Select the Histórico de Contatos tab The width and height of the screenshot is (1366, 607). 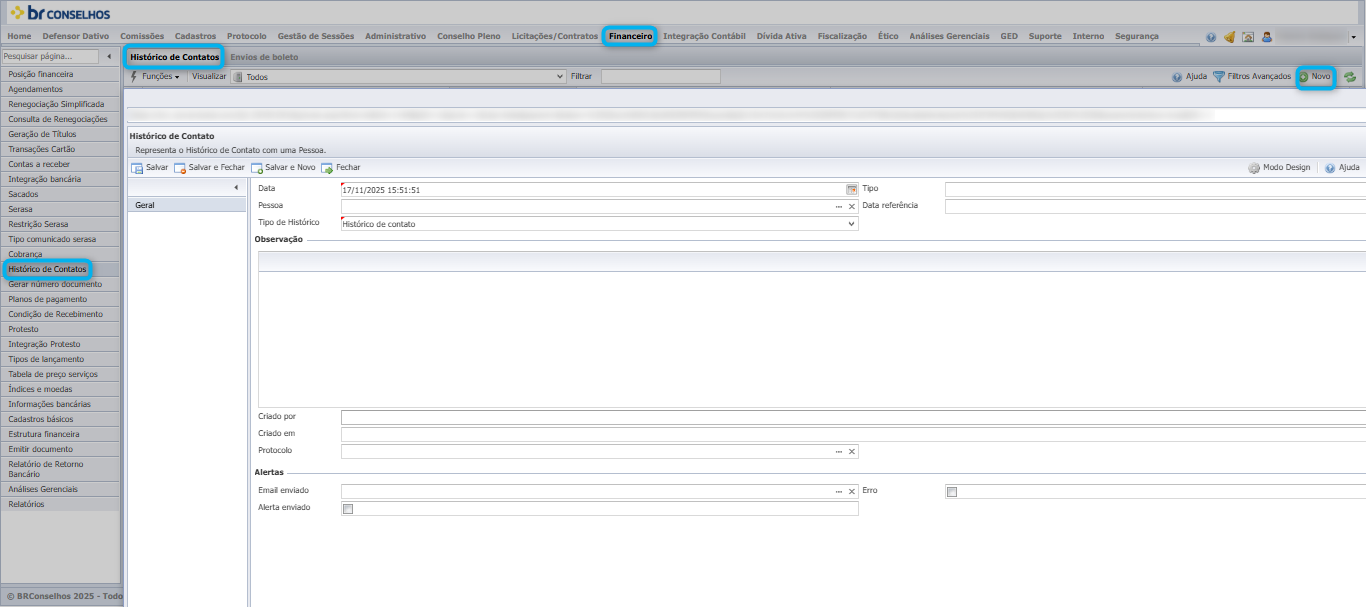pyautogui.click(x=175, y=57)
